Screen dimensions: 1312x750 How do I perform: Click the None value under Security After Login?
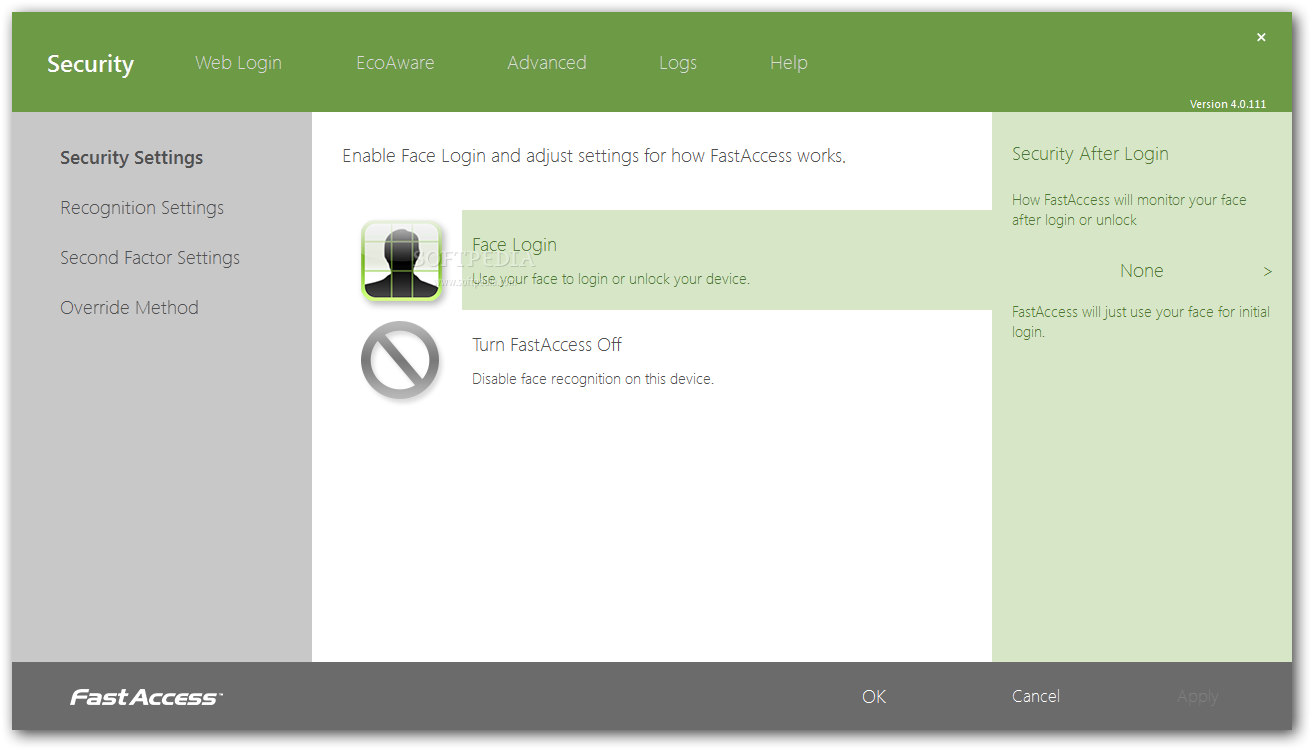click(x=1141, y=271)
